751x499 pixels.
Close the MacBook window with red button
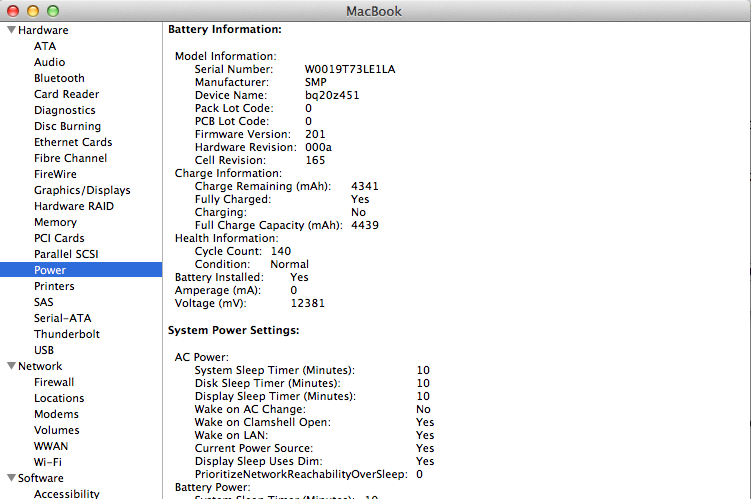tap(13, 11)
